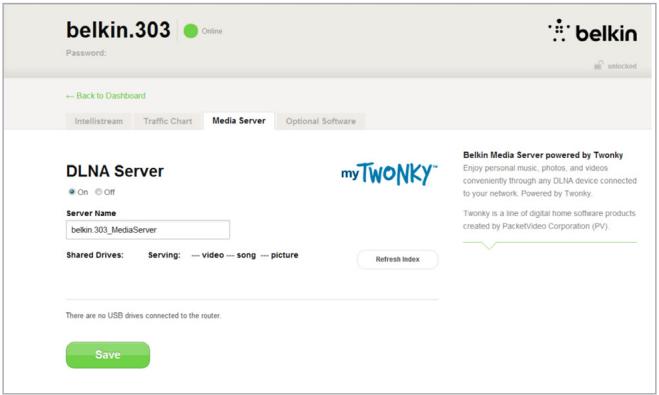659x395 pixels.
Task: Click the unlocked padlock icon
Action: (598, 65)
